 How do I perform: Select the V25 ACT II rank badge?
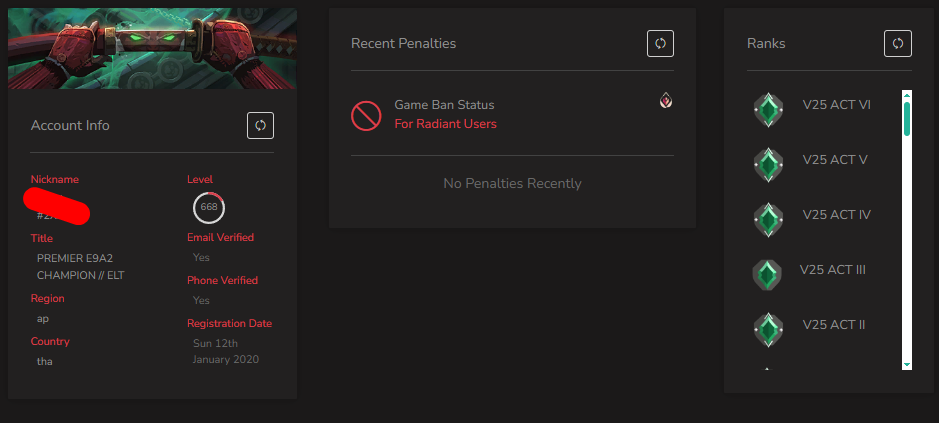point(768,330)
